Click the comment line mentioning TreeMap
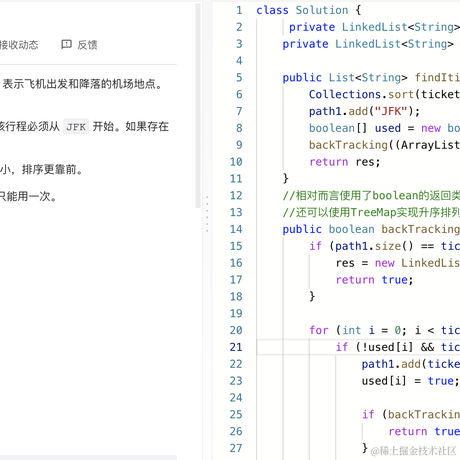The height and width of the screenshot is (460, 460). pos(371,212)
